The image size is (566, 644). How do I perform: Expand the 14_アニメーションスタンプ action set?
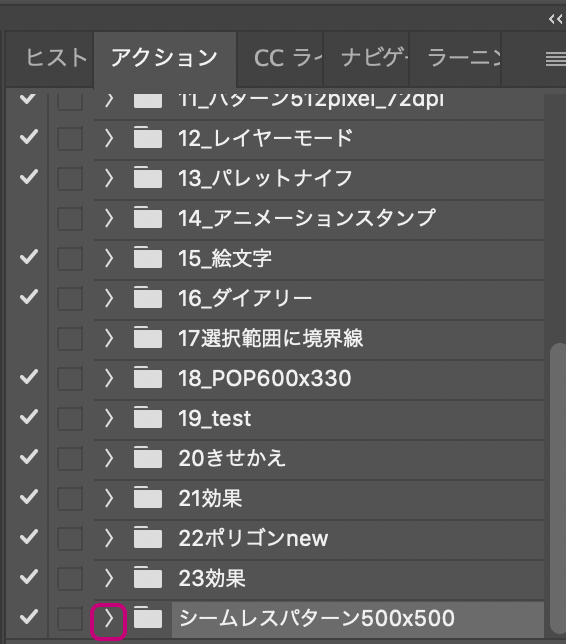[x=108, y=218]
